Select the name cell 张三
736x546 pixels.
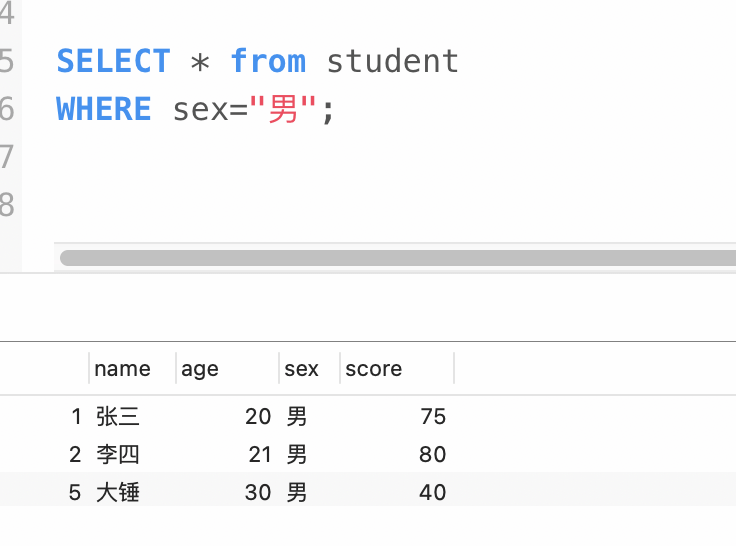point(118,417)
